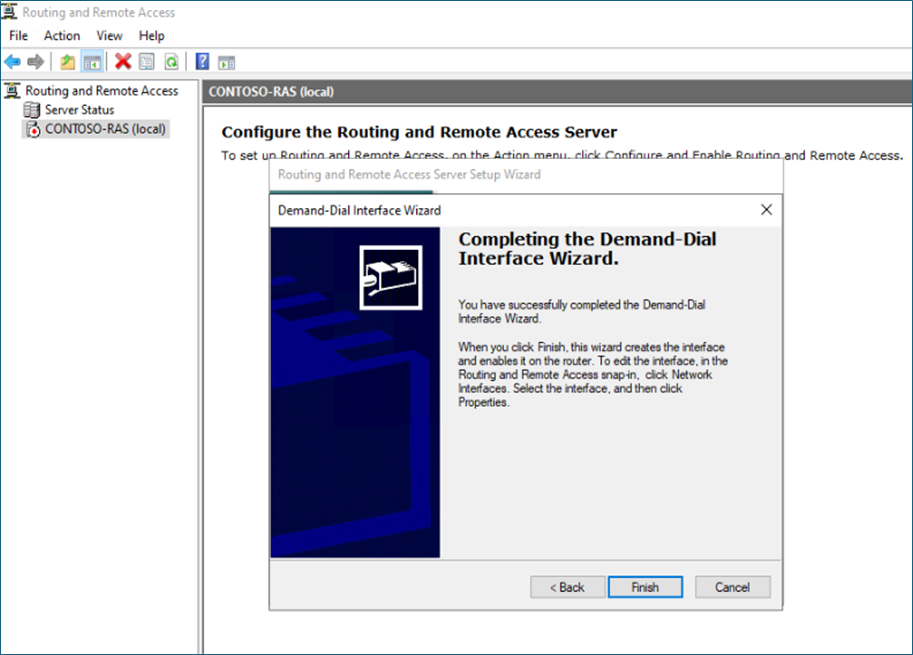913x655 pixels.
Task: Click the Forward arrow toolbar icon
Action: pos(36,62)
